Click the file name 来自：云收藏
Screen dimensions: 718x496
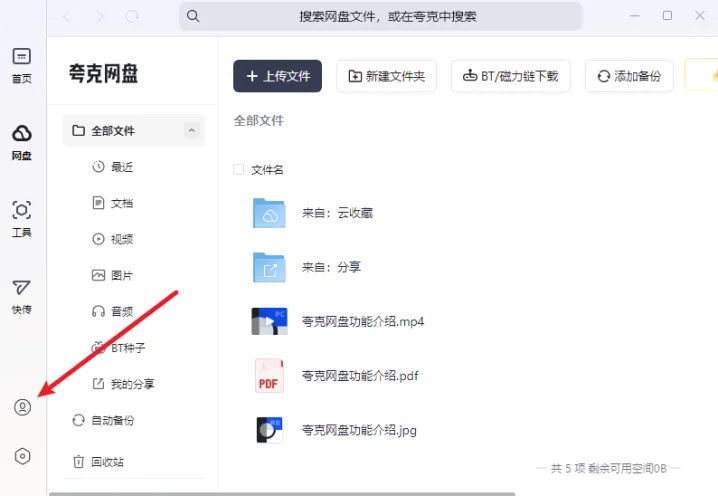[x=337, y=213]
